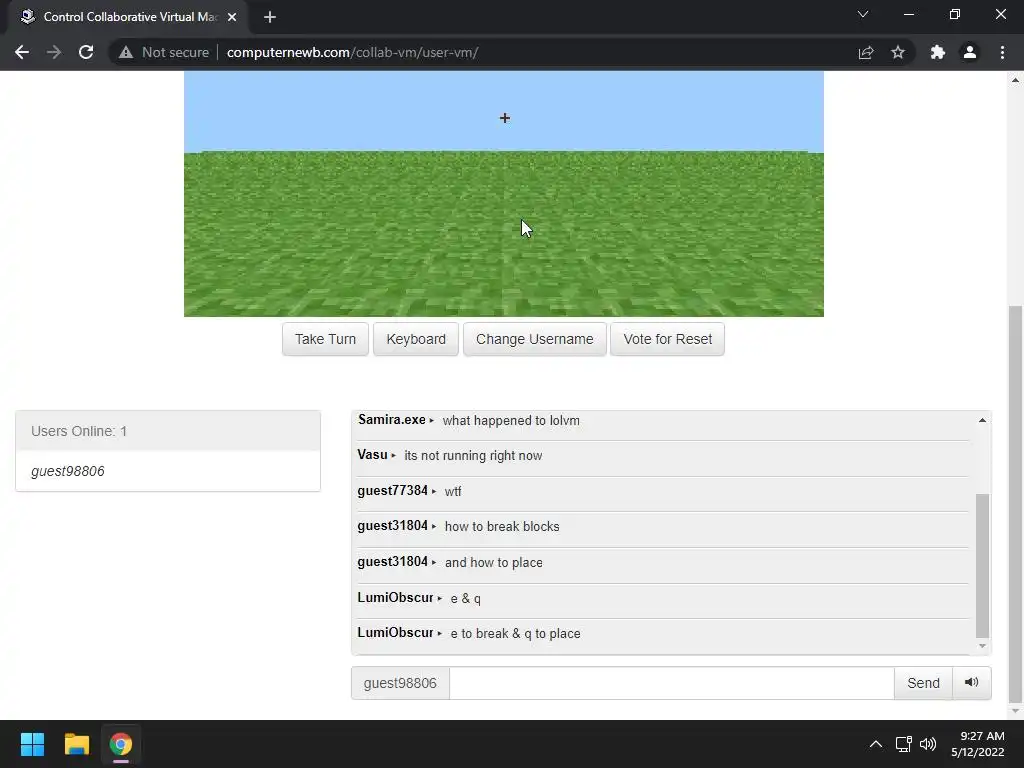Click the share page icon in address bar
This screenshot has height=768, width=1024.
pyautogui.click(x=866, y=52)
